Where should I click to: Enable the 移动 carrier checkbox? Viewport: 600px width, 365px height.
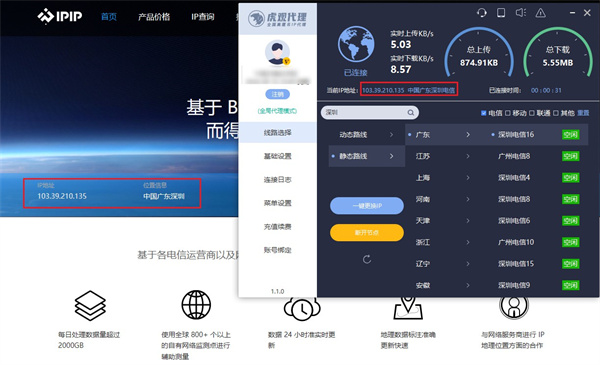coord(508,113)
